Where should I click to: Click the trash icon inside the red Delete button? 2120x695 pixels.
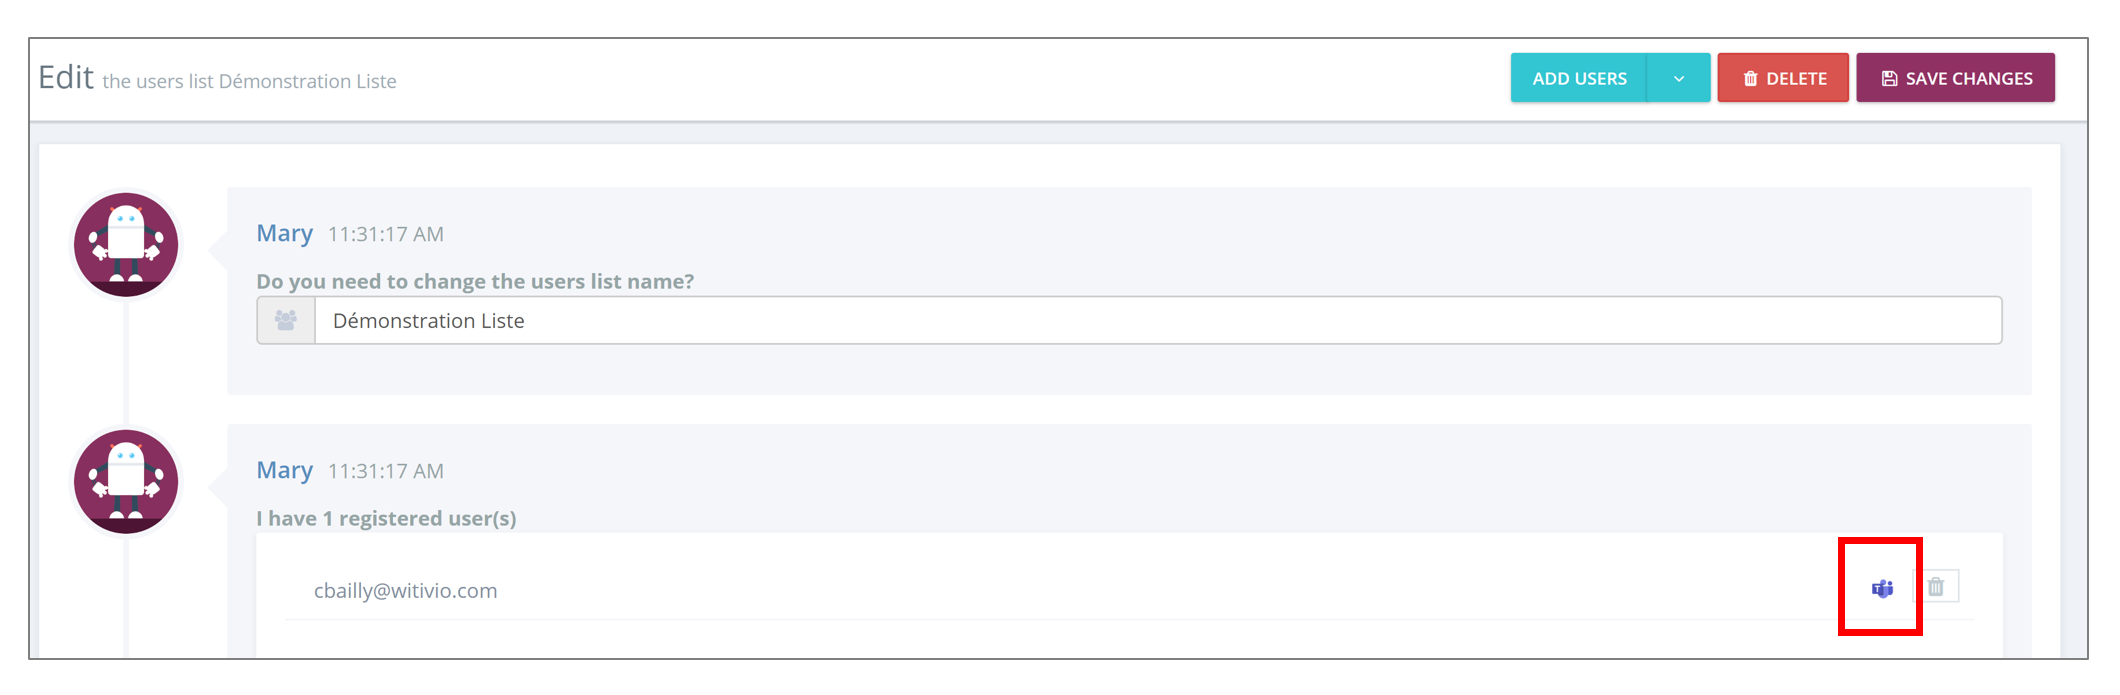pos(1750,78)
